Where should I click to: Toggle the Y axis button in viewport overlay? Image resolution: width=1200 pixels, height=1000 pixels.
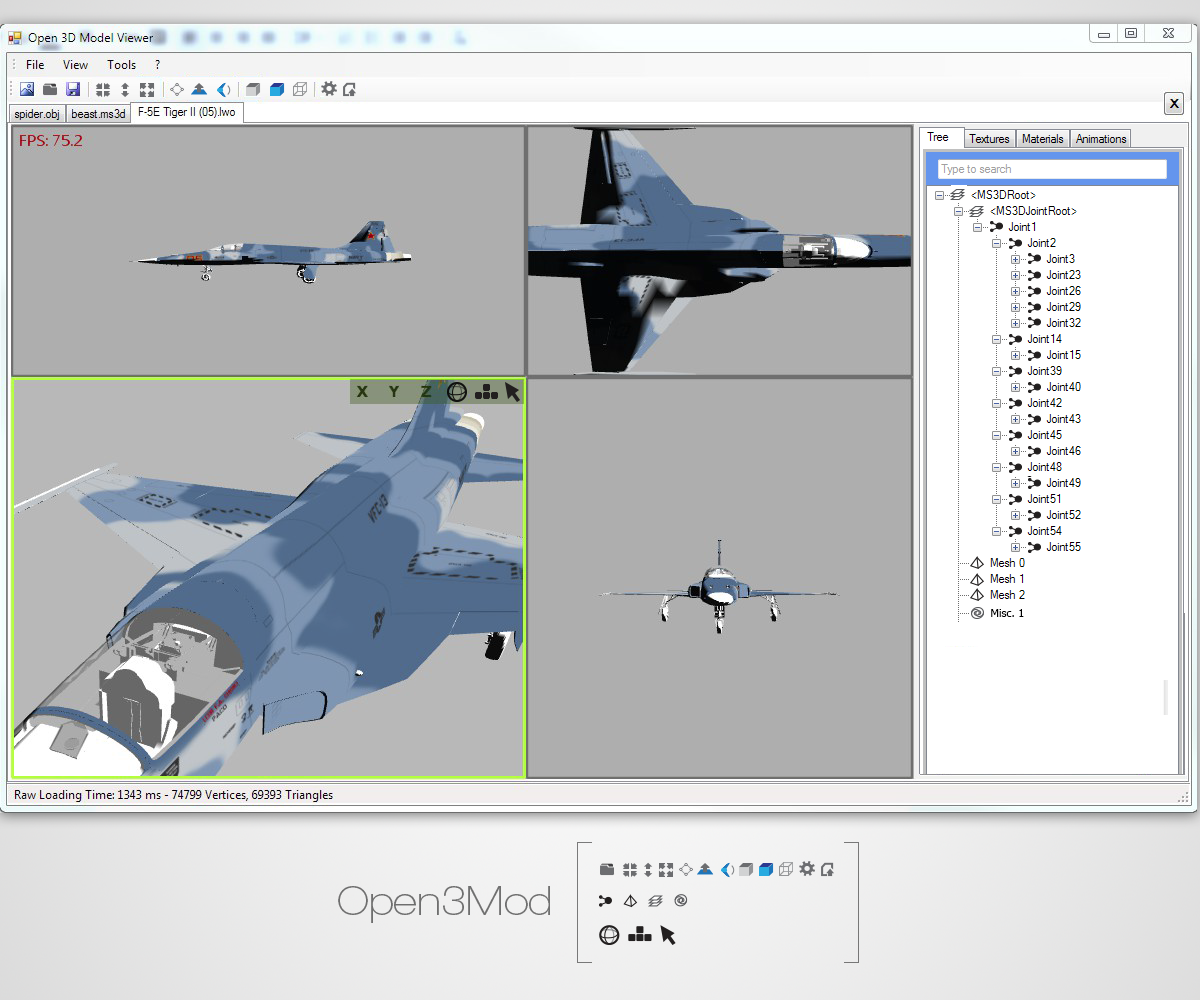coord(394,392)
